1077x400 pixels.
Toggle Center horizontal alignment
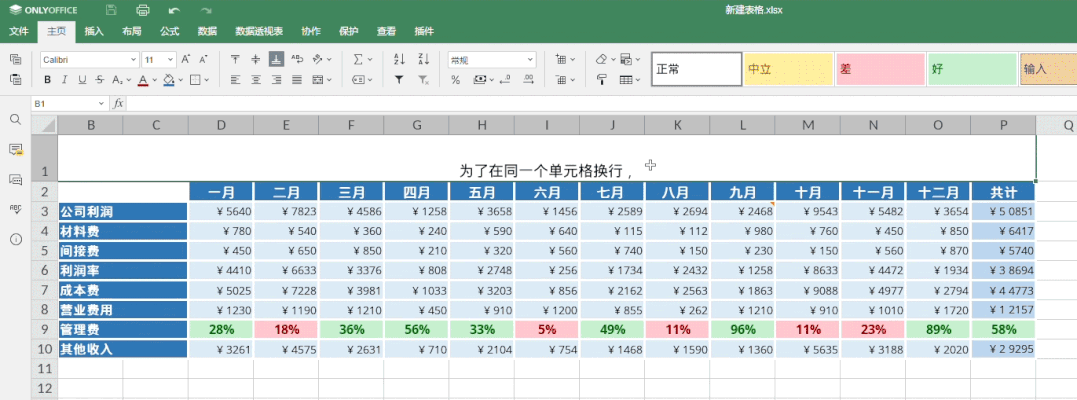coord(256,80)
